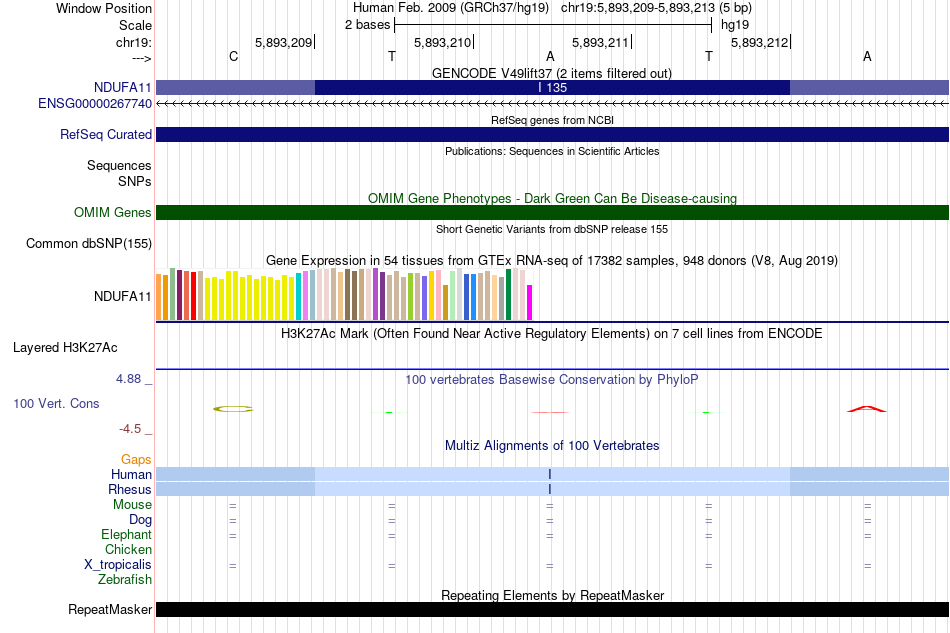The height and width of the screenshot is (633, 950).
Task: Click the RefSeq Curated track label
Action: point(106,134)
